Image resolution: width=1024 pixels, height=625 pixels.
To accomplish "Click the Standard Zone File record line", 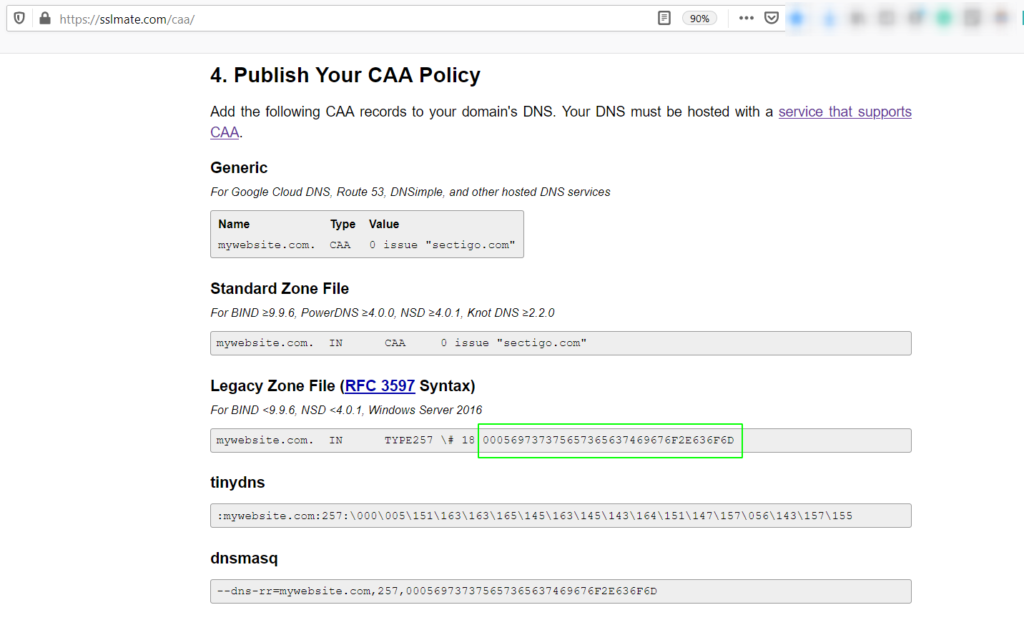I will pyautogui.click(x=400, y=343).
